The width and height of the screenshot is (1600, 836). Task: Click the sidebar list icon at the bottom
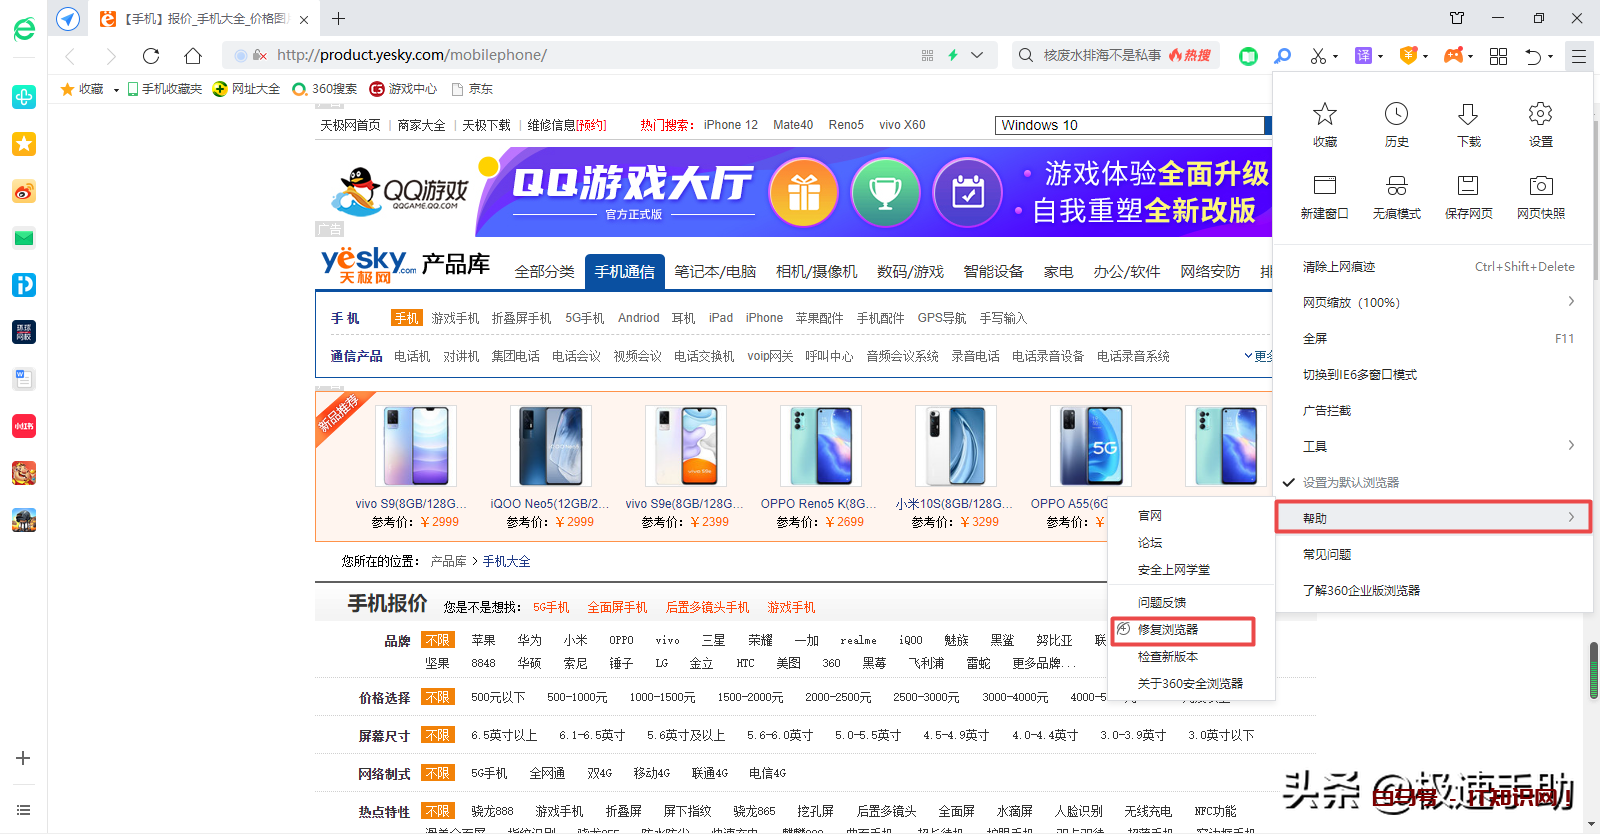[x=23, y=810]
